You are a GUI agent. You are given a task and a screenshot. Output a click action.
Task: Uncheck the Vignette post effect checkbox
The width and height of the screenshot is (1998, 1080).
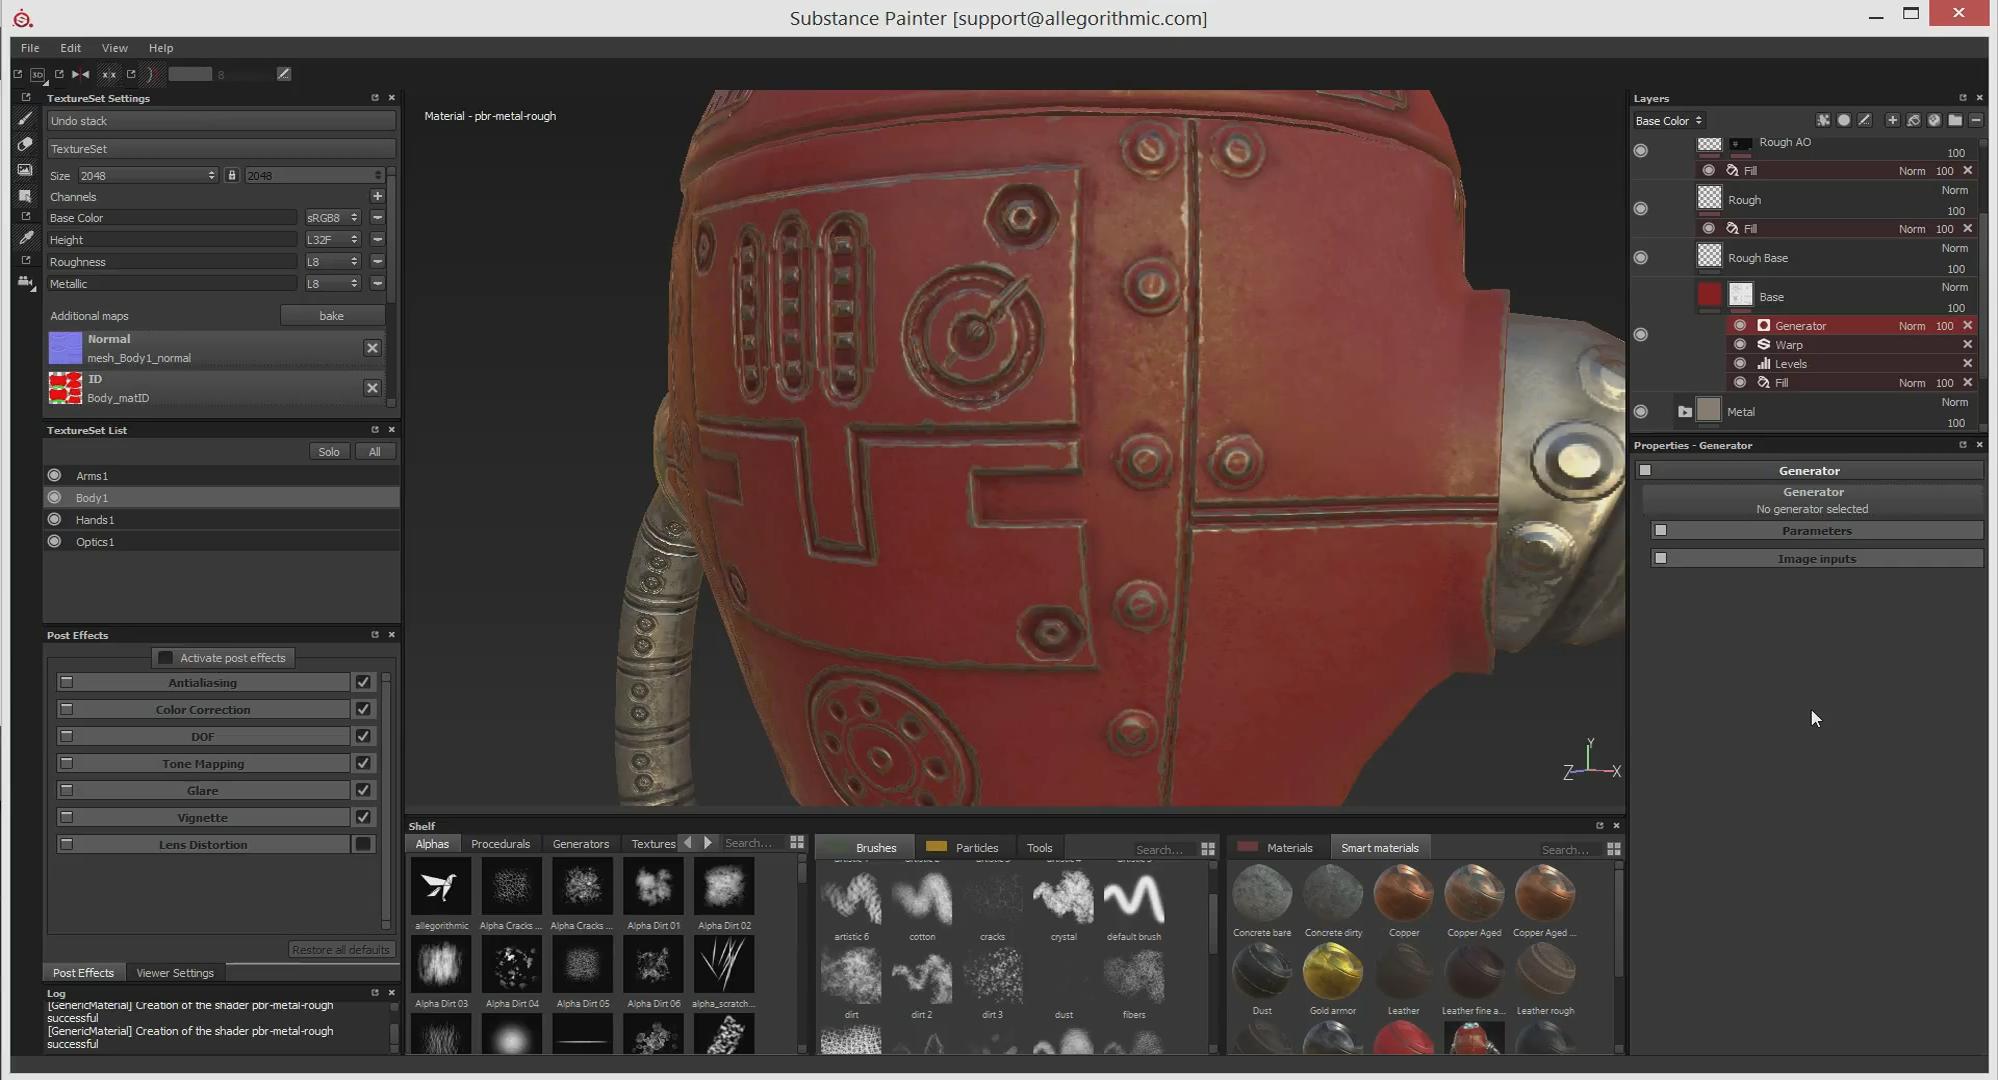click(363, 817)
